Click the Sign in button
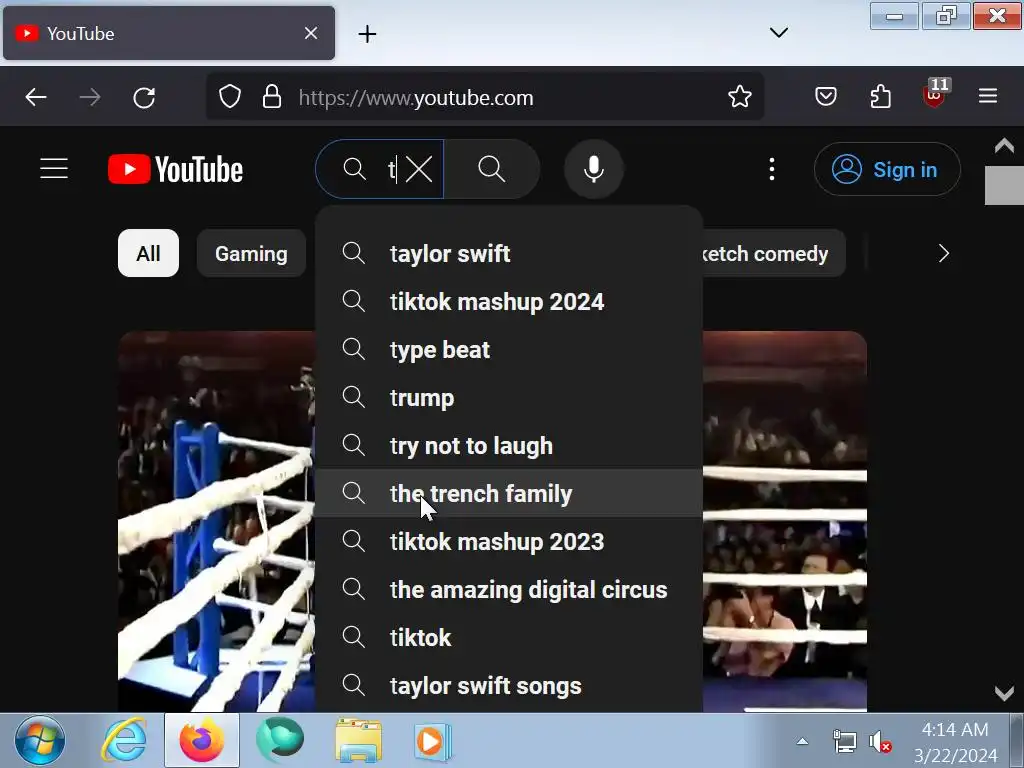Image resolution: width=1024 pixels, height=768 pixels. pos(887,169)
